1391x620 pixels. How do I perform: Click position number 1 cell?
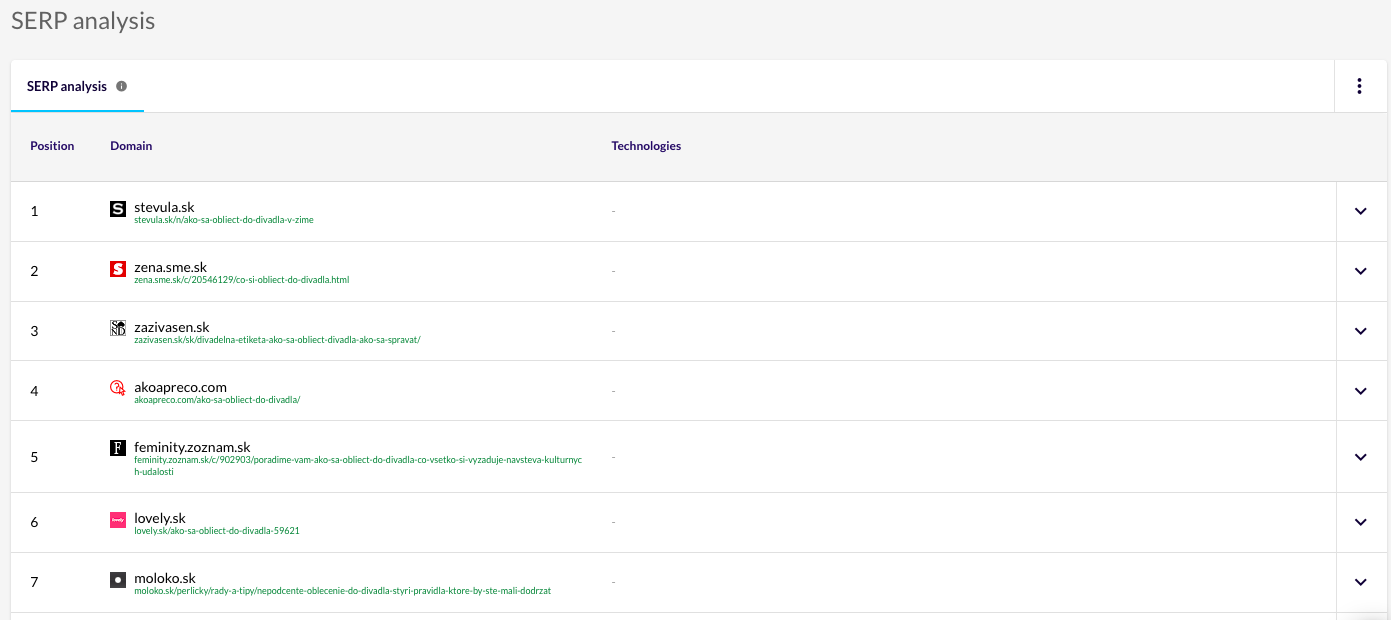pyautogui.click(x=34, y=211)
